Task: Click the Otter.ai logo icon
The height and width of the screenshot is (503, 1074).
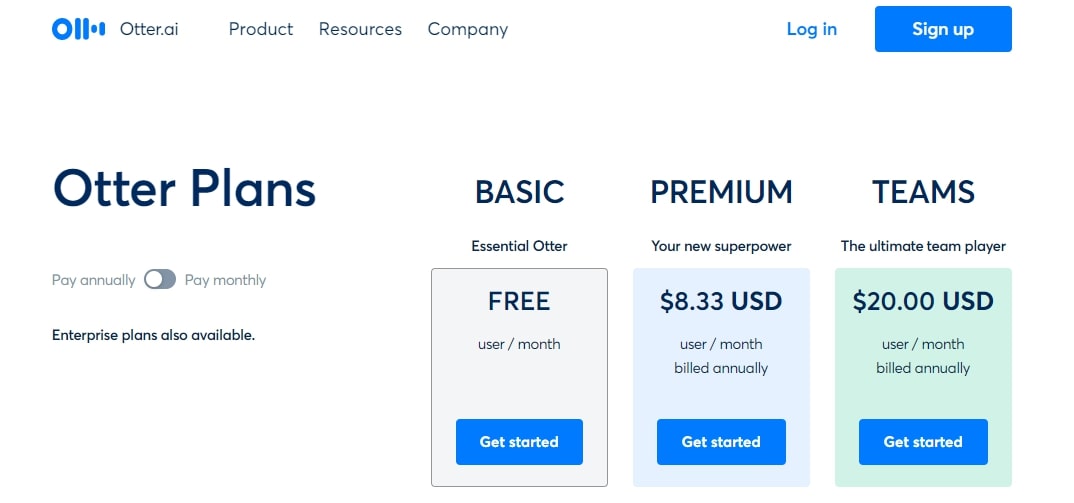Action: pos(79,29)
